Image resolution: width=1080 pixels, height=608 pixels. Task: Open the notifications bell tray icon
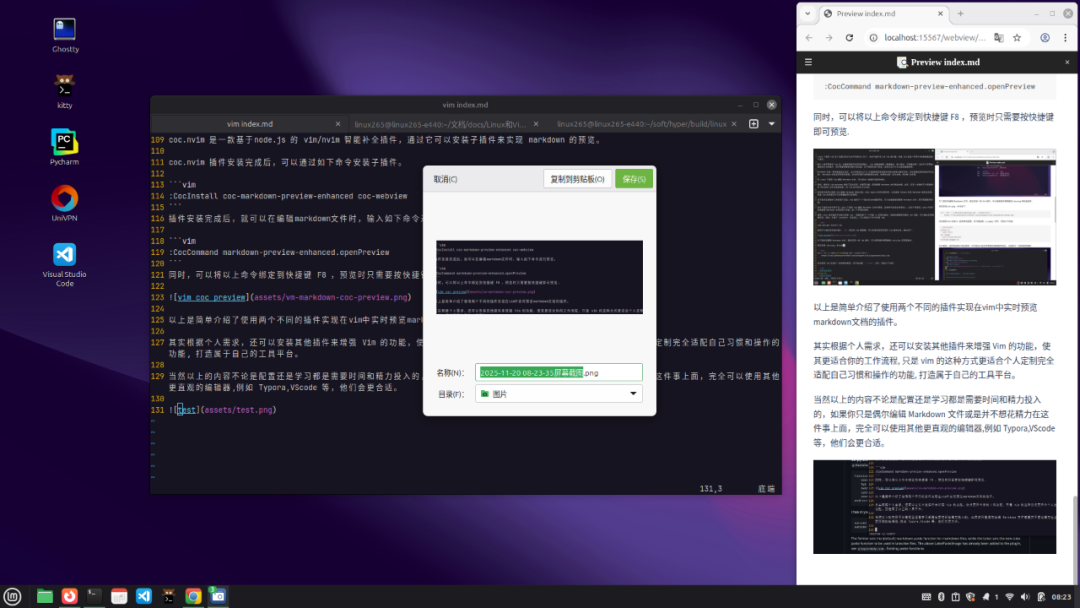(986, 597)
